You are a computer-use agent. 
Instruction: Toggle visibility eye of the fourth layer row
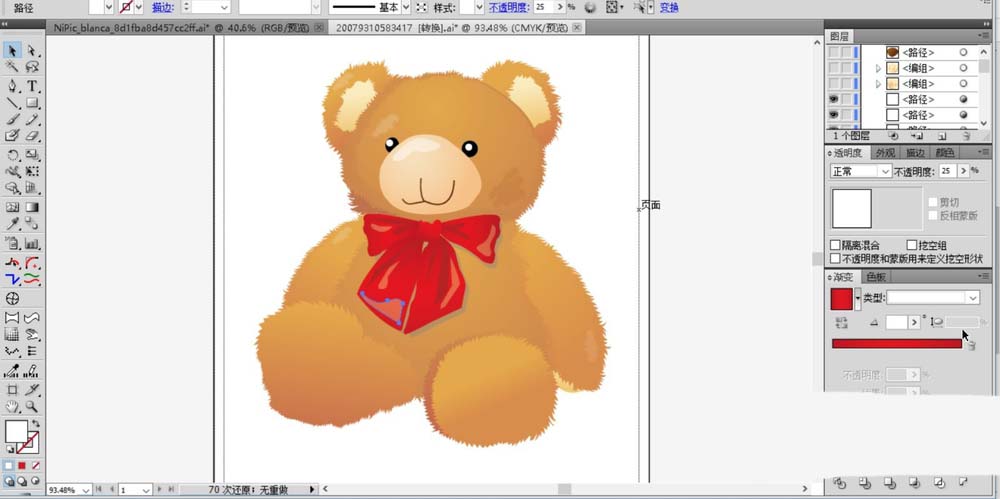pyautogui.click(x=833, y=100)
